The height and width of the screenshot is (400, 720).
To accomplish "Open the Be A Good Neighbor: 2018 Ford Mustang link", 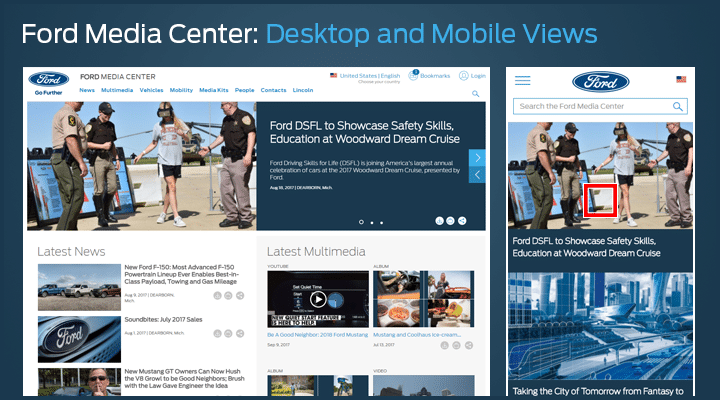I will (318, 335).
